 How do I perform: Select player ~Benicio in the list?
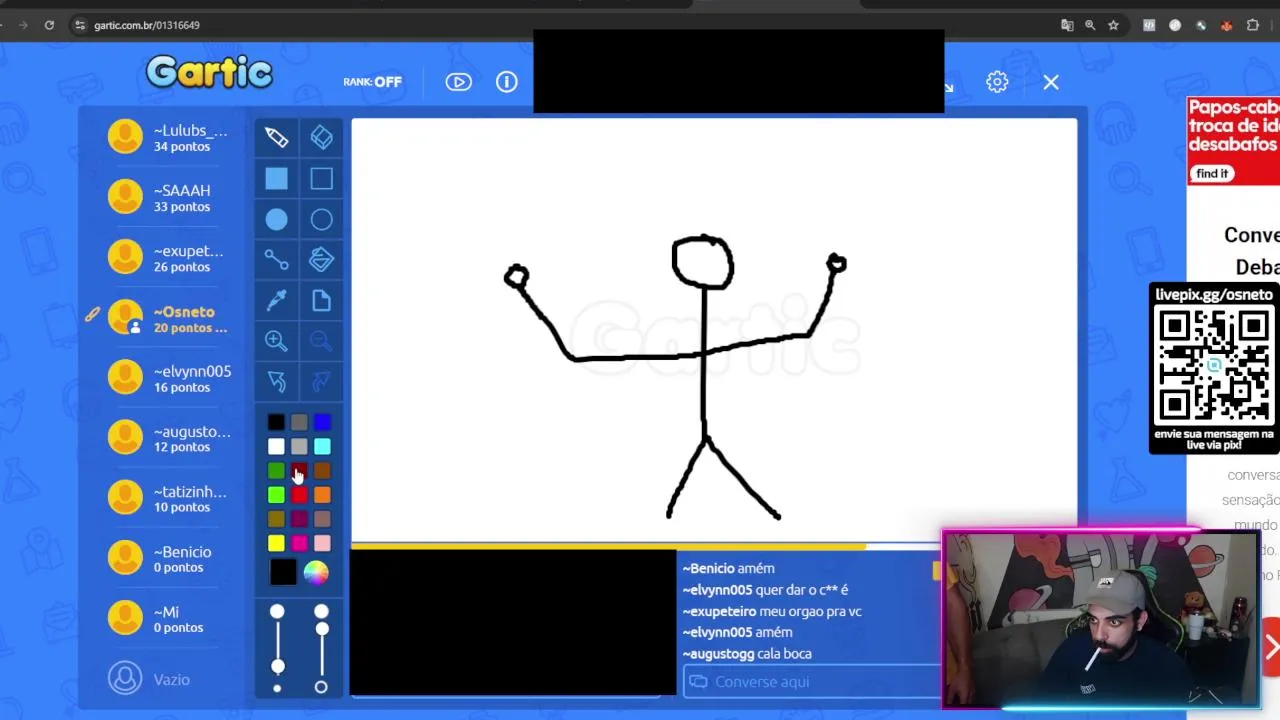click(x=169, y=558)
